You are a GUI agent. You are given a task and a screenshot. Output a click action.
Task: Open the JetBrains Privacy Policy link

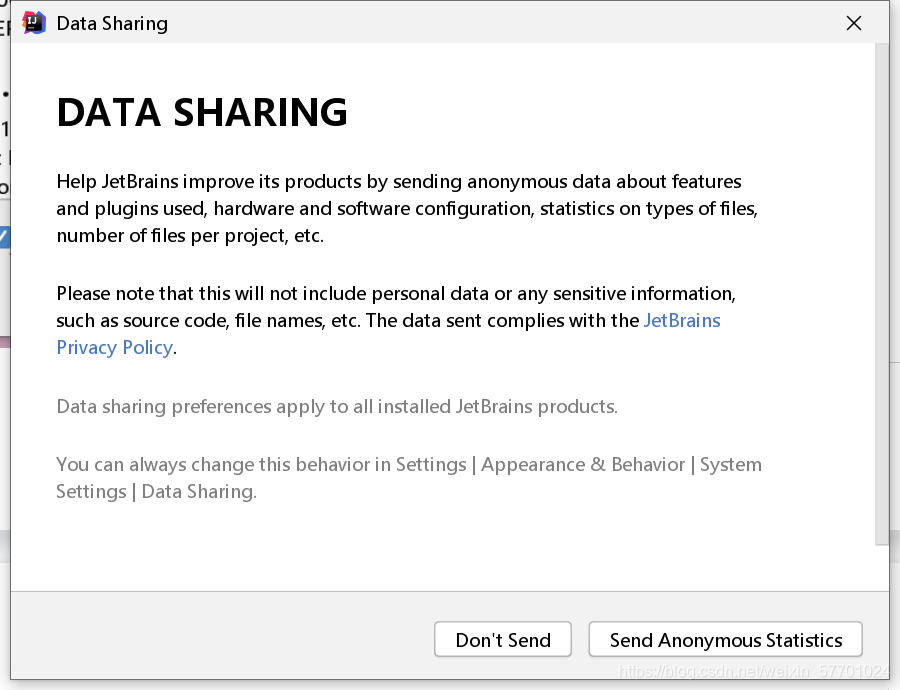coord(681,320)
